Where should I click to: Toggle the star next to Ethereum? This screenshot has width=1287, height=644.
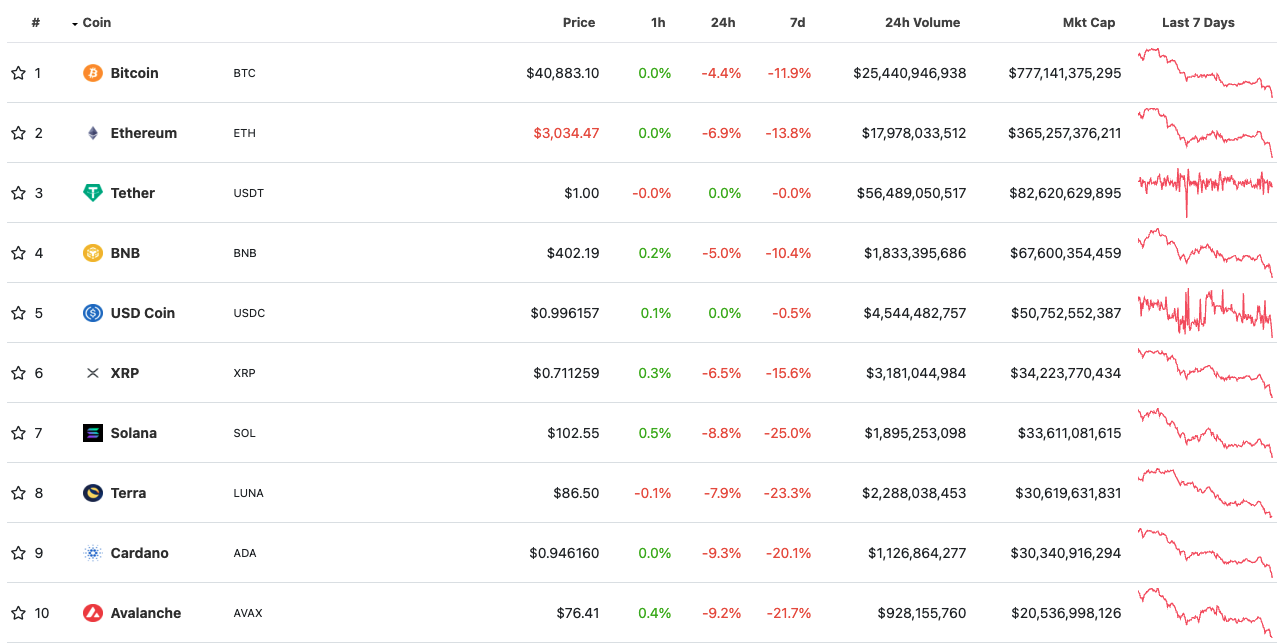click(x=18, y=133)
